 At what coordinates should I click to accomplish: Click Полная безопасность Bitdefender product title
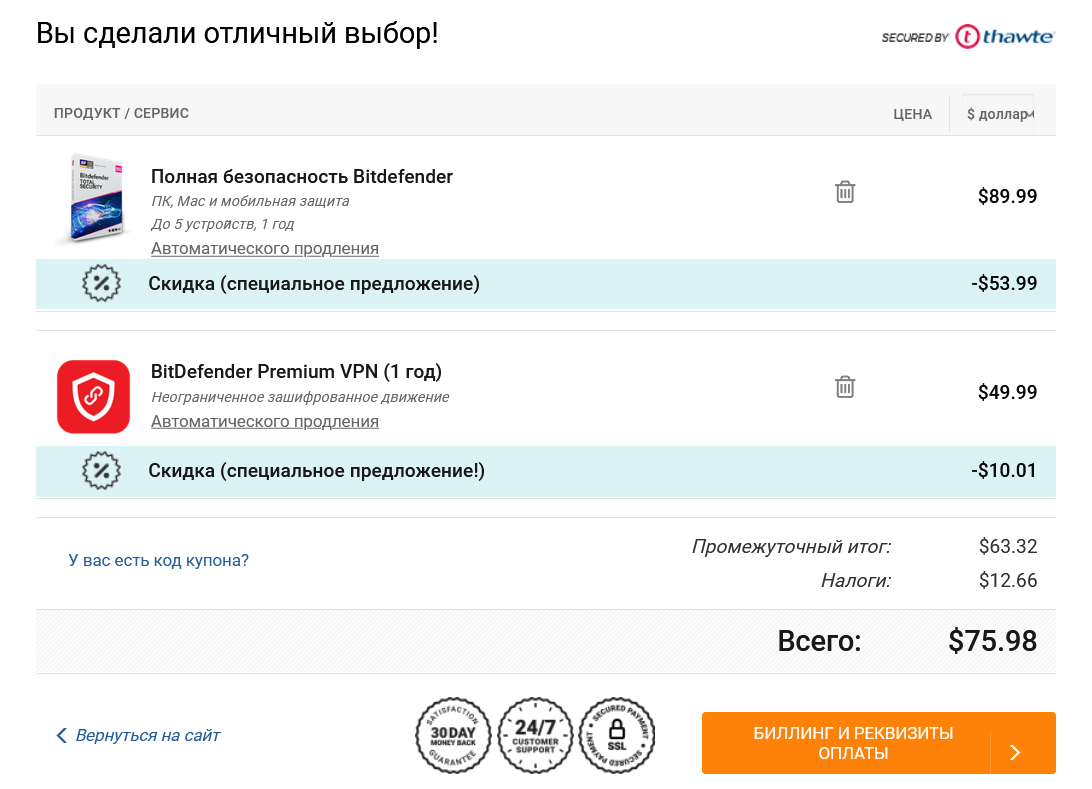point(302,177)
